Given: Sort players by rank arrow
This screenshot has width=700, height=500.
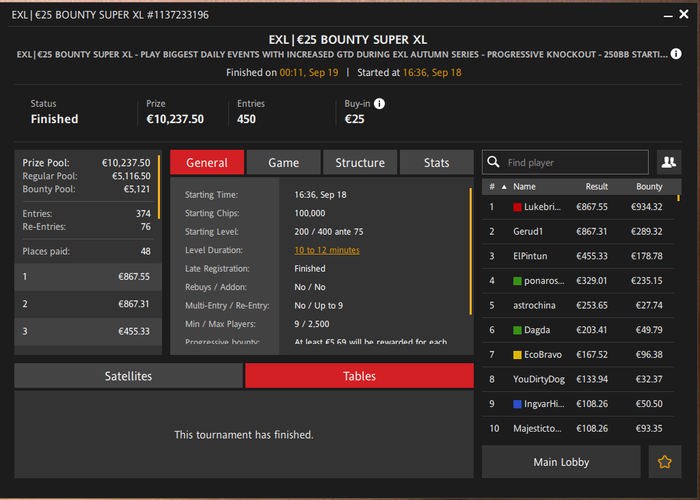Looking at the screenshot, I should click(504, 187).
